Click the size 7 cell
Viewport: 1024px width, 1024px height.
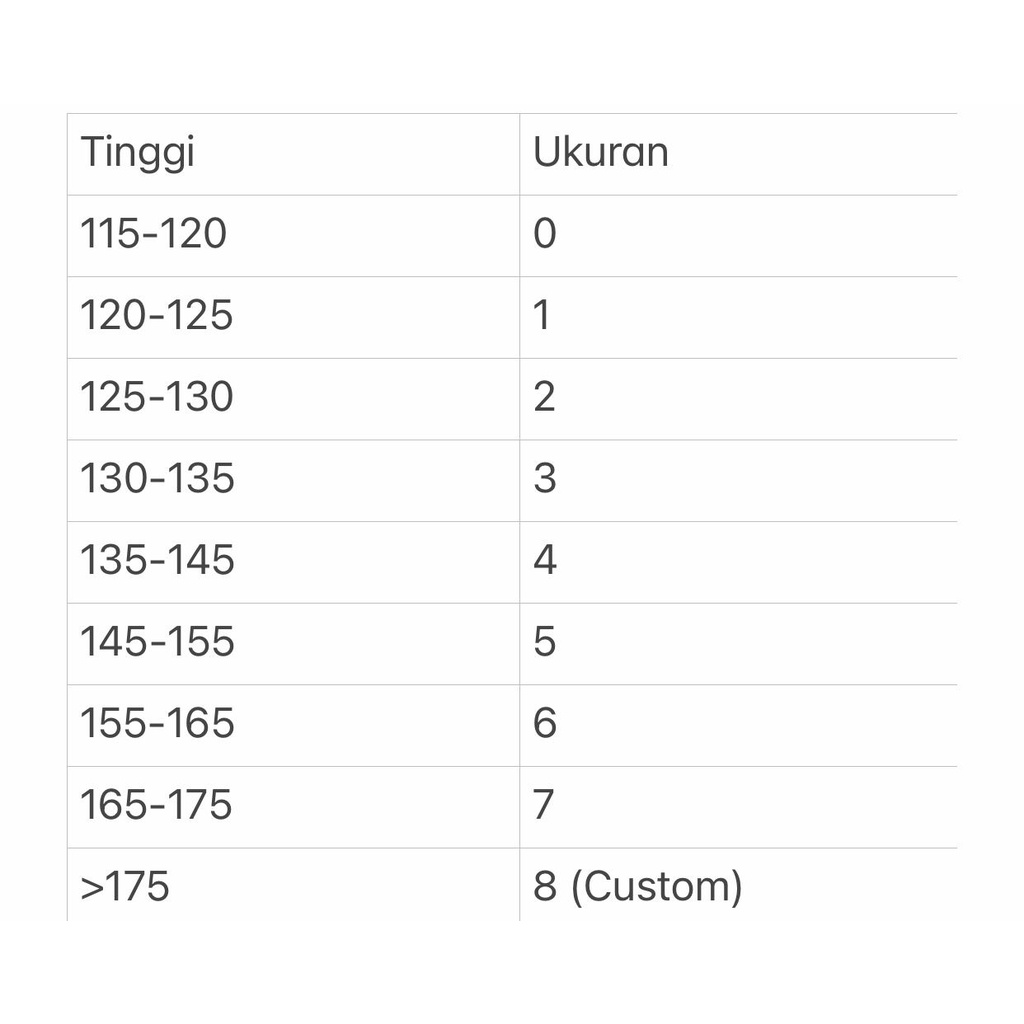(545, 805)
